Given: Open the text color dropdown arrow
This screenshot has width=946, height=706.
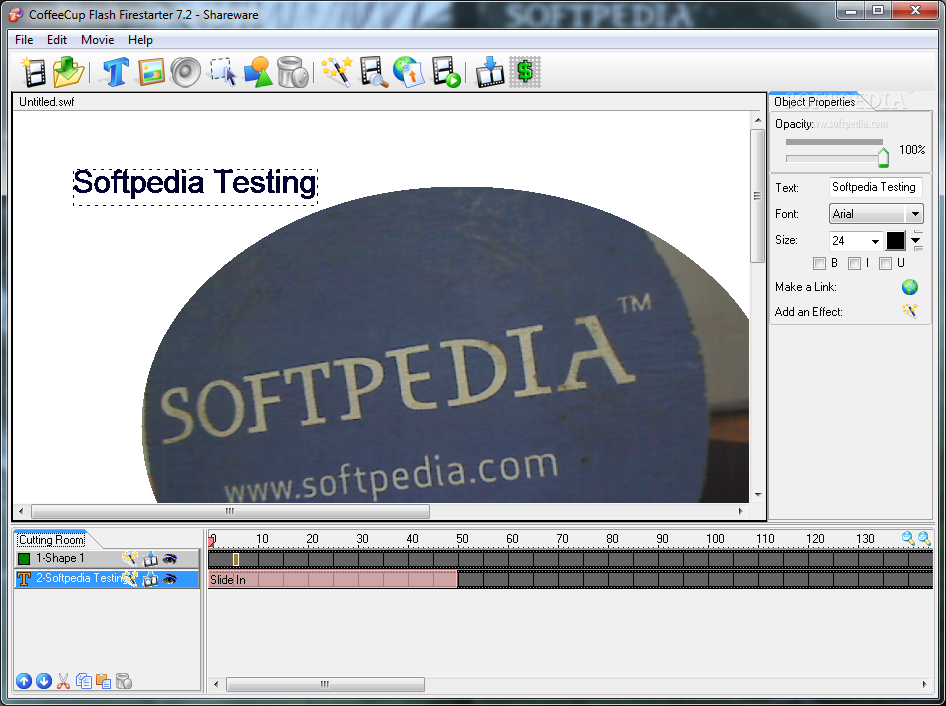Looking at the screenshot, I should point(916,241).
